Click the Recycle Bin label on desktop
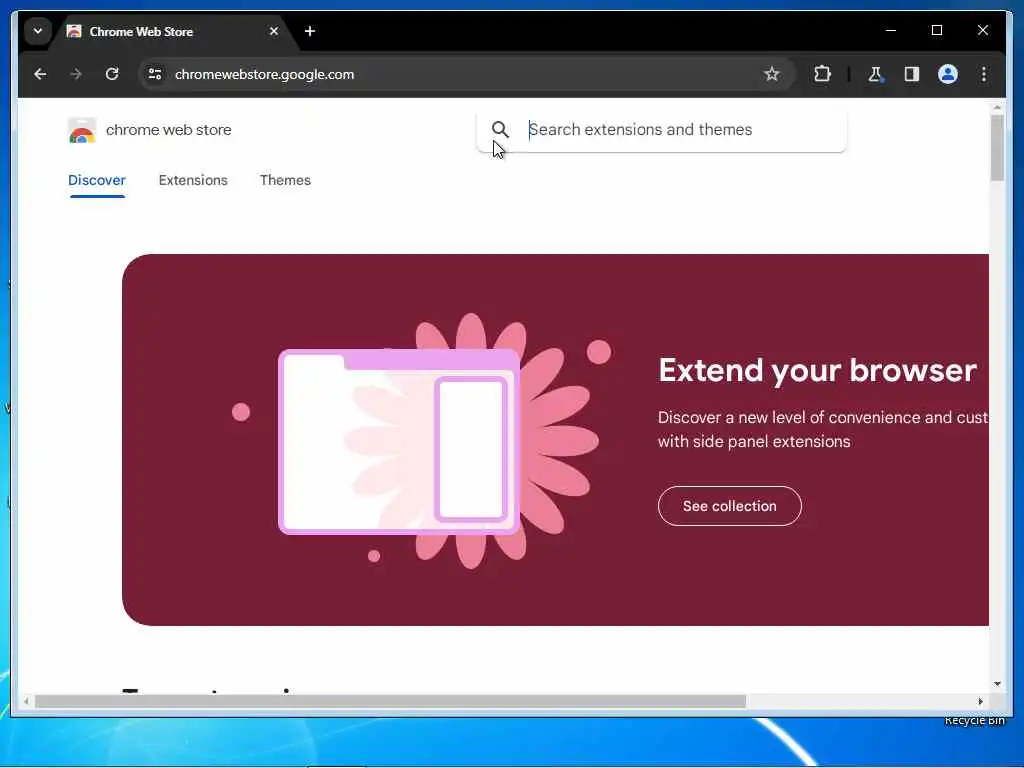 pyautogui.click(x=974, y=720)
